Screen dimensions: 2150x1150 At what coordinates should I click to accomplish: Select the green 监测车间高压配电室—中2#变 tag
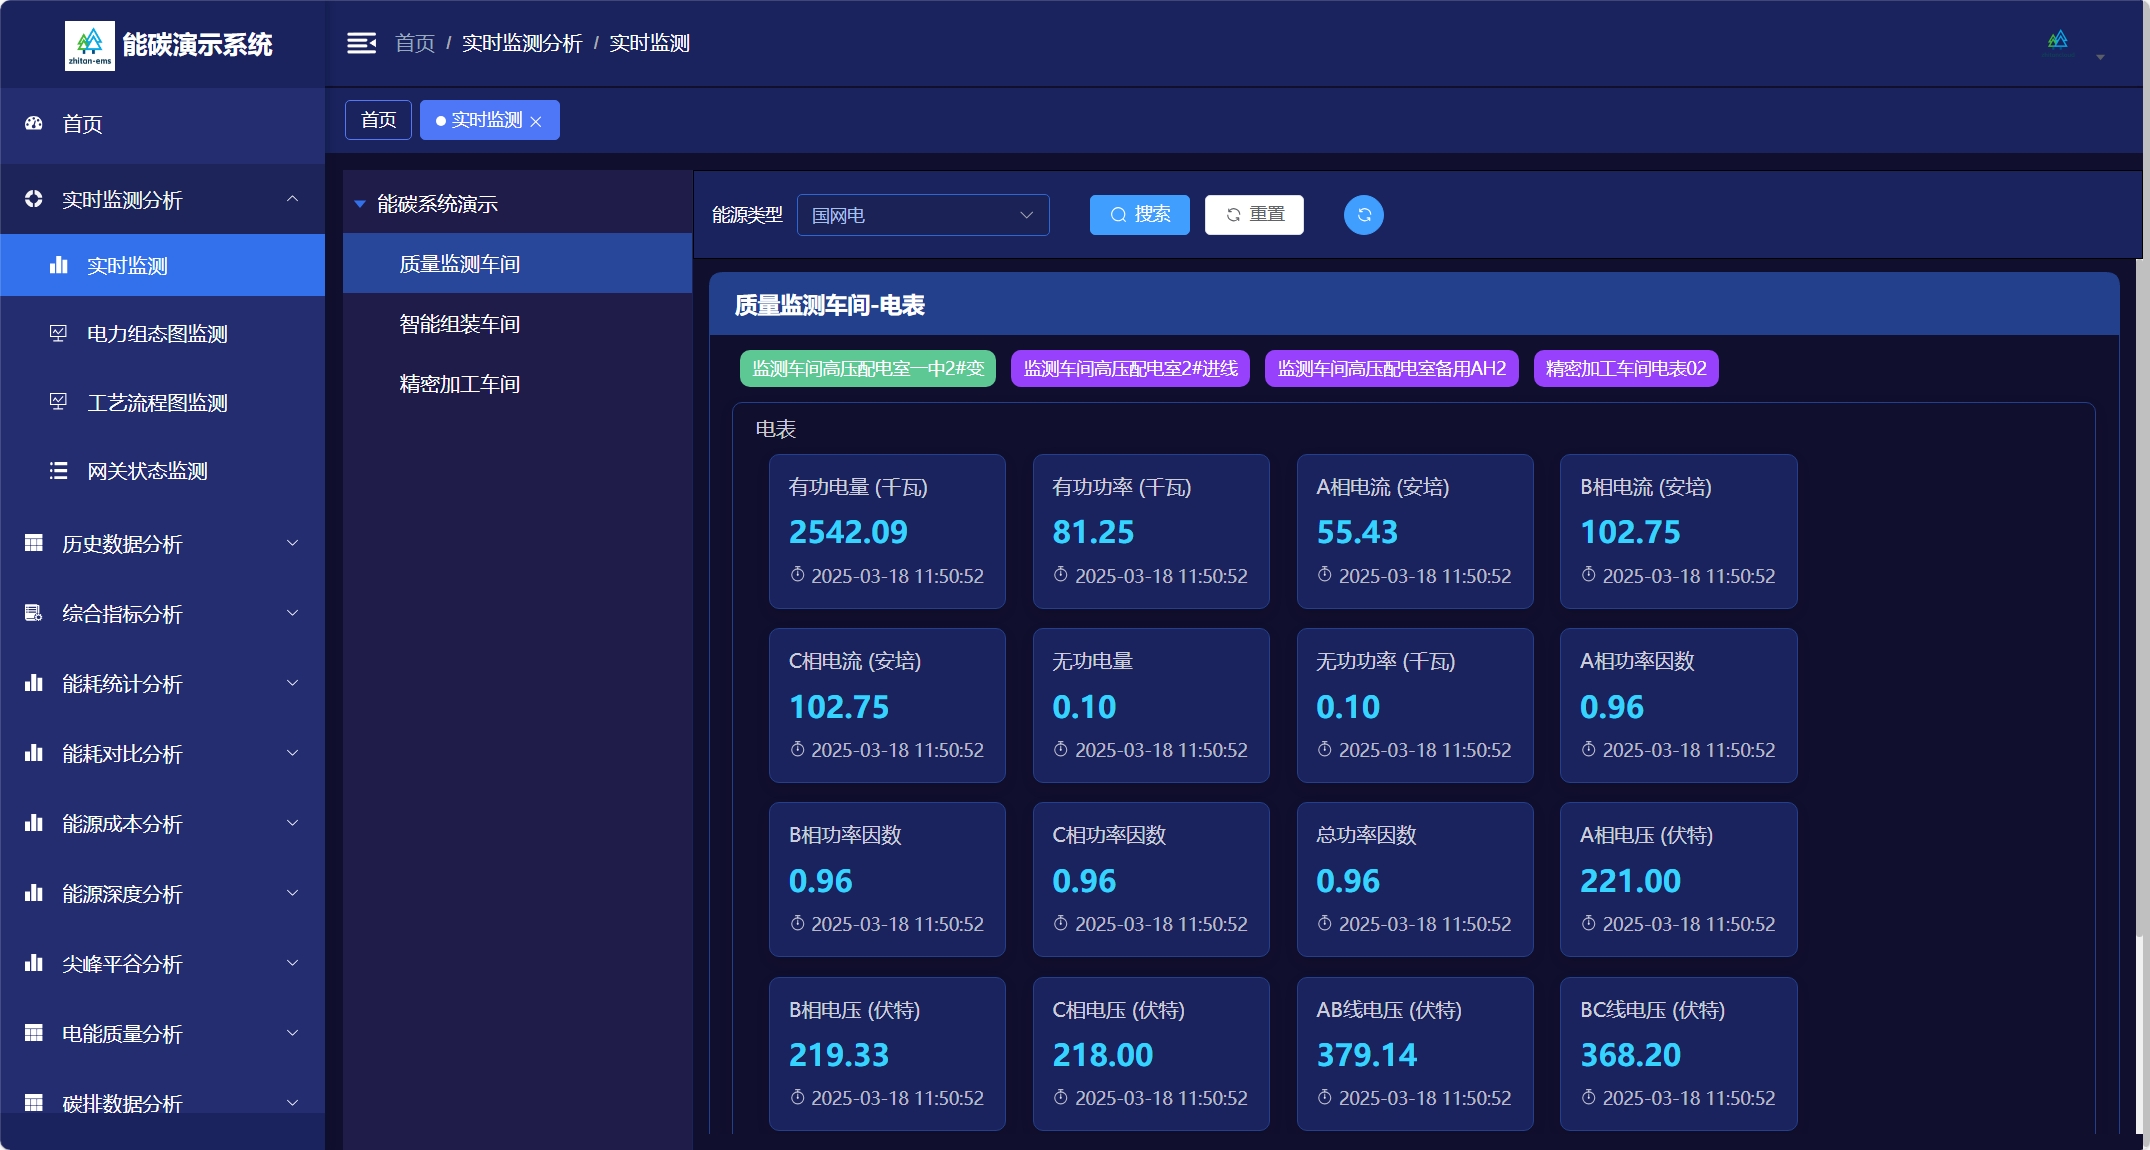pyautogui.click(x=867, y=368)
